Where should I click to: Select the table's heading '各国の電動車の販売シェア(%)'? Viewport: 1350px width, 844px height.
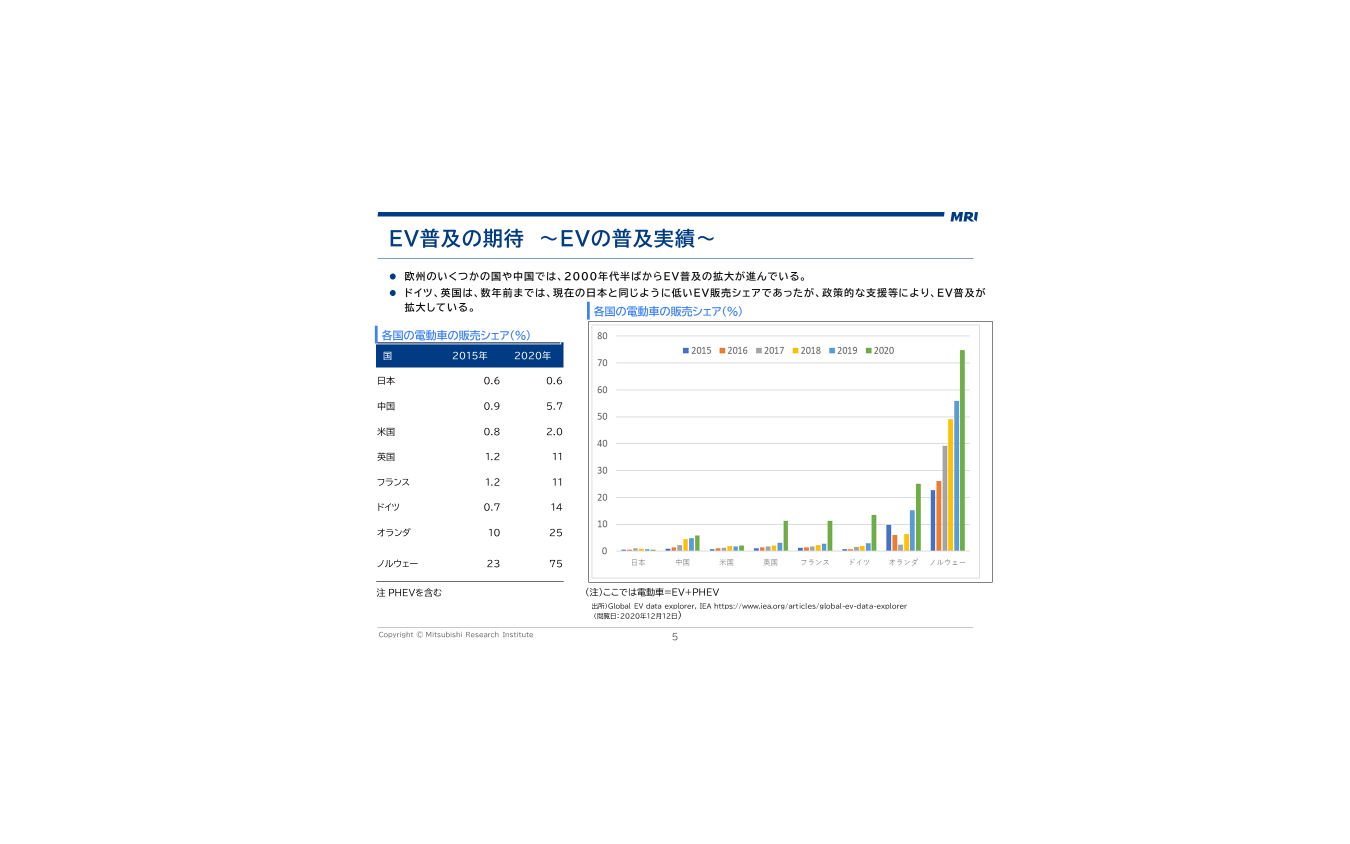[455, 335]
